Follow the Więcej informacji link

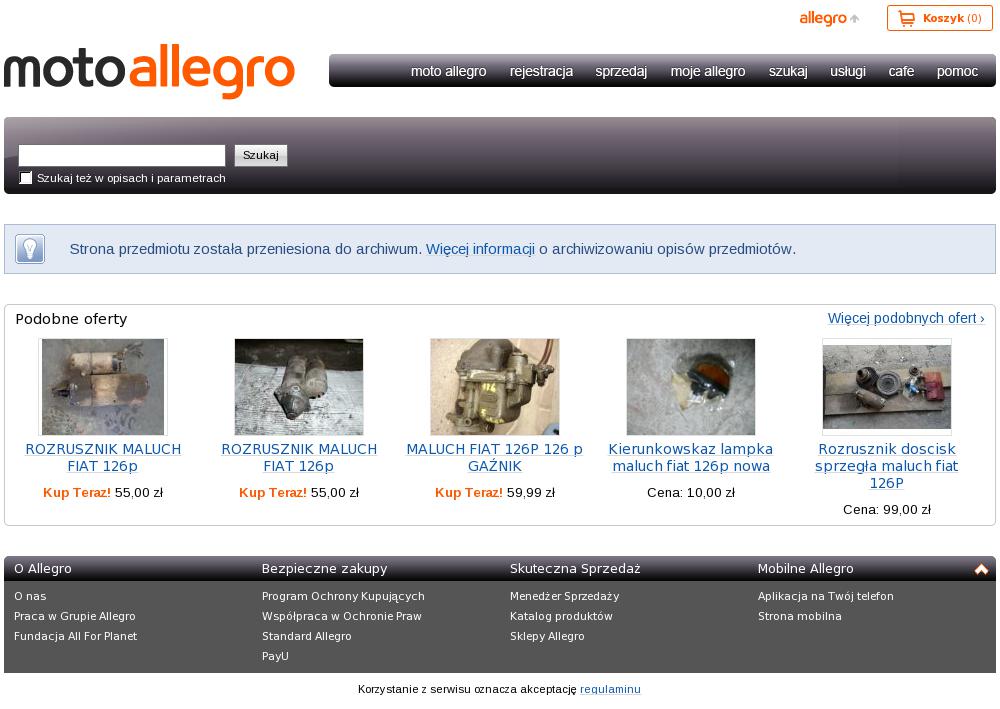point(480,249)
